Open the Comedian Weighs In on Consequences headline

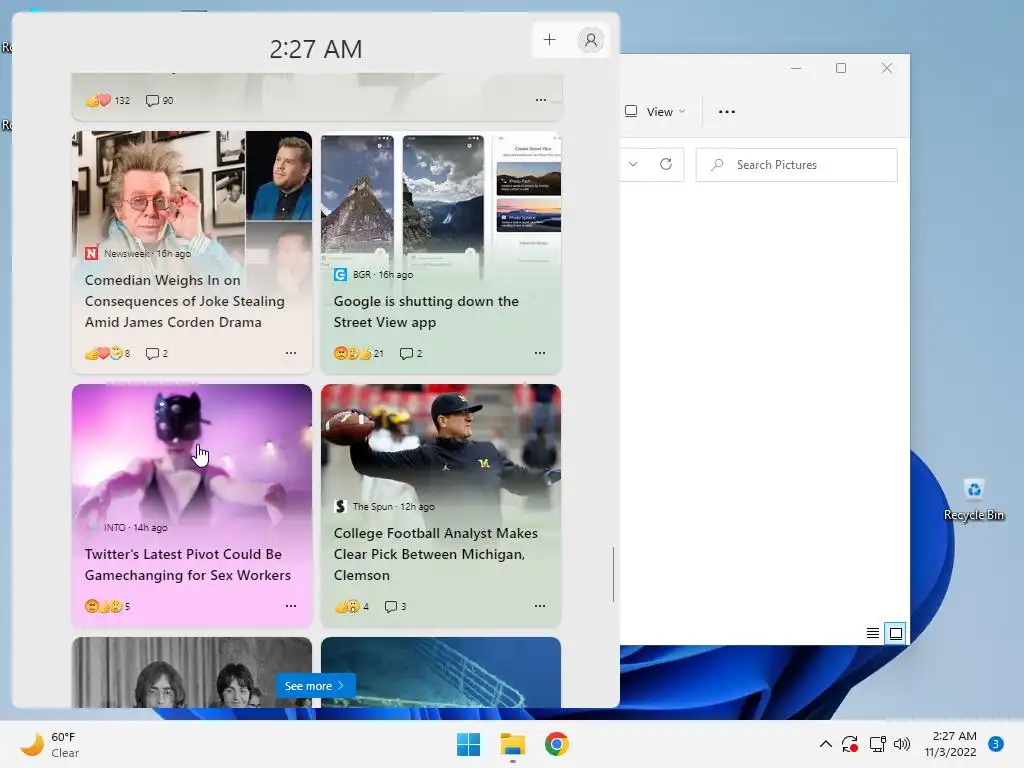(x=184, y=301)
